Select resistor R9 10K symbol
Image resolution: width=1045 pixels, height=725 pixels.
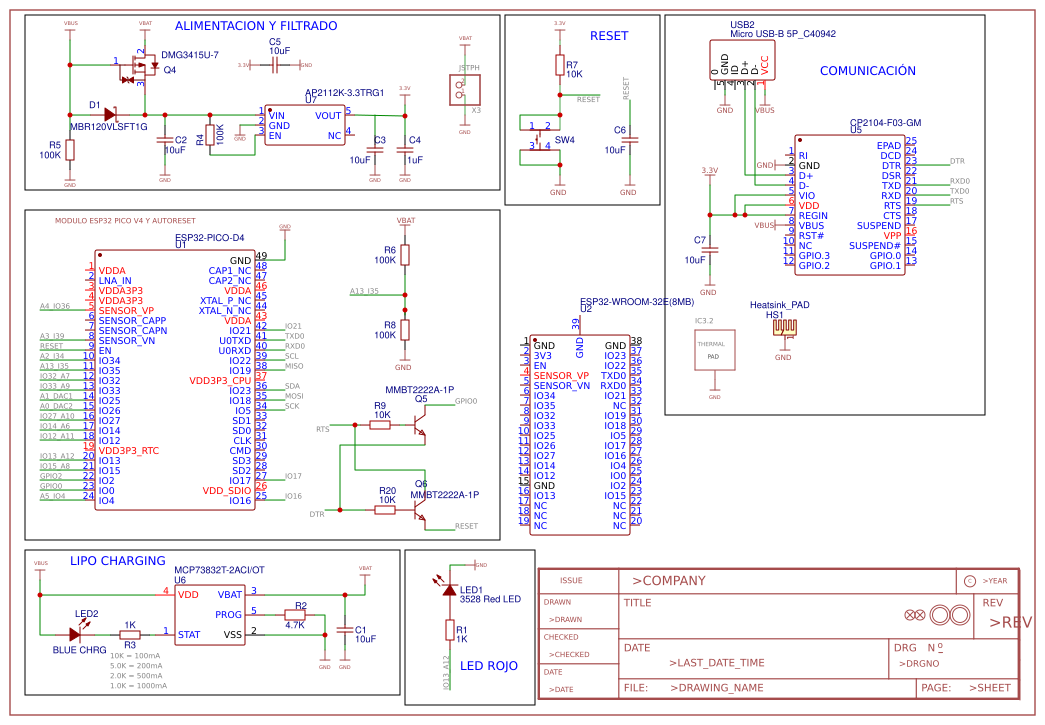tap(380, 424)
